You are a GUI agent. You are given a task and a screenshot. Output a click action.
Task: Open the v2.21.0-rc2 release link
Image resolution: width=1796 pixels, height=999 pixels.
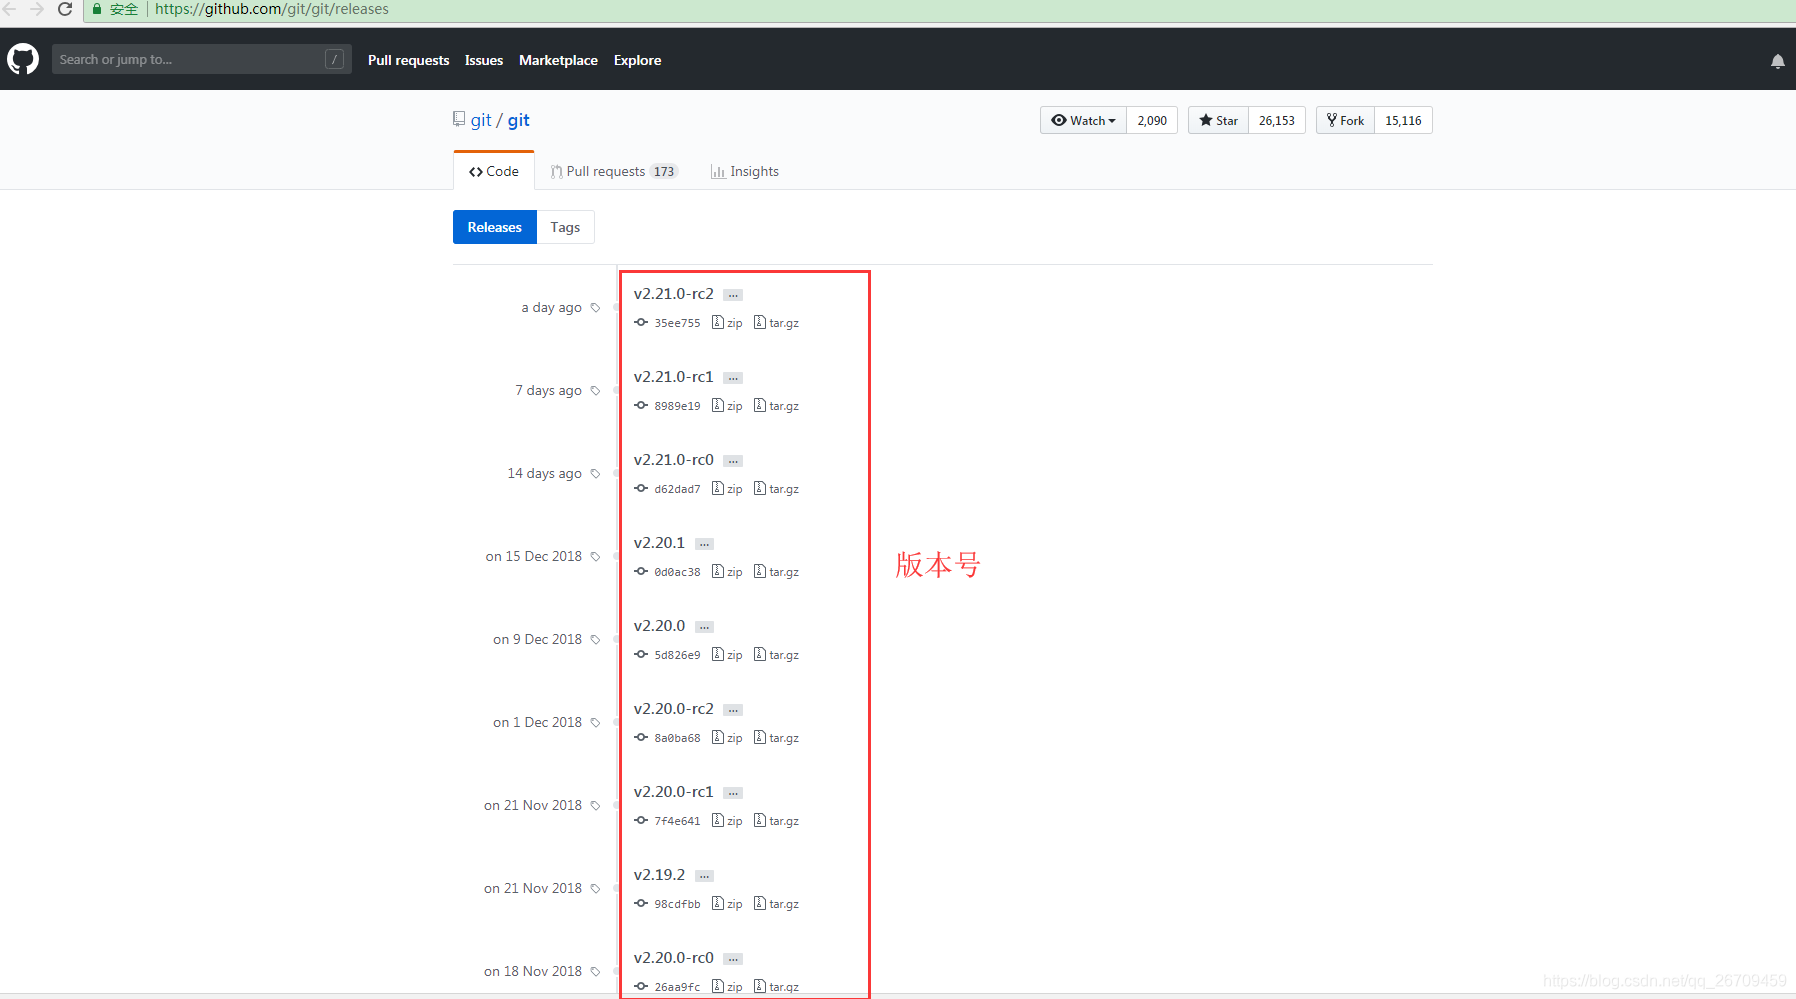coord(674,293)
